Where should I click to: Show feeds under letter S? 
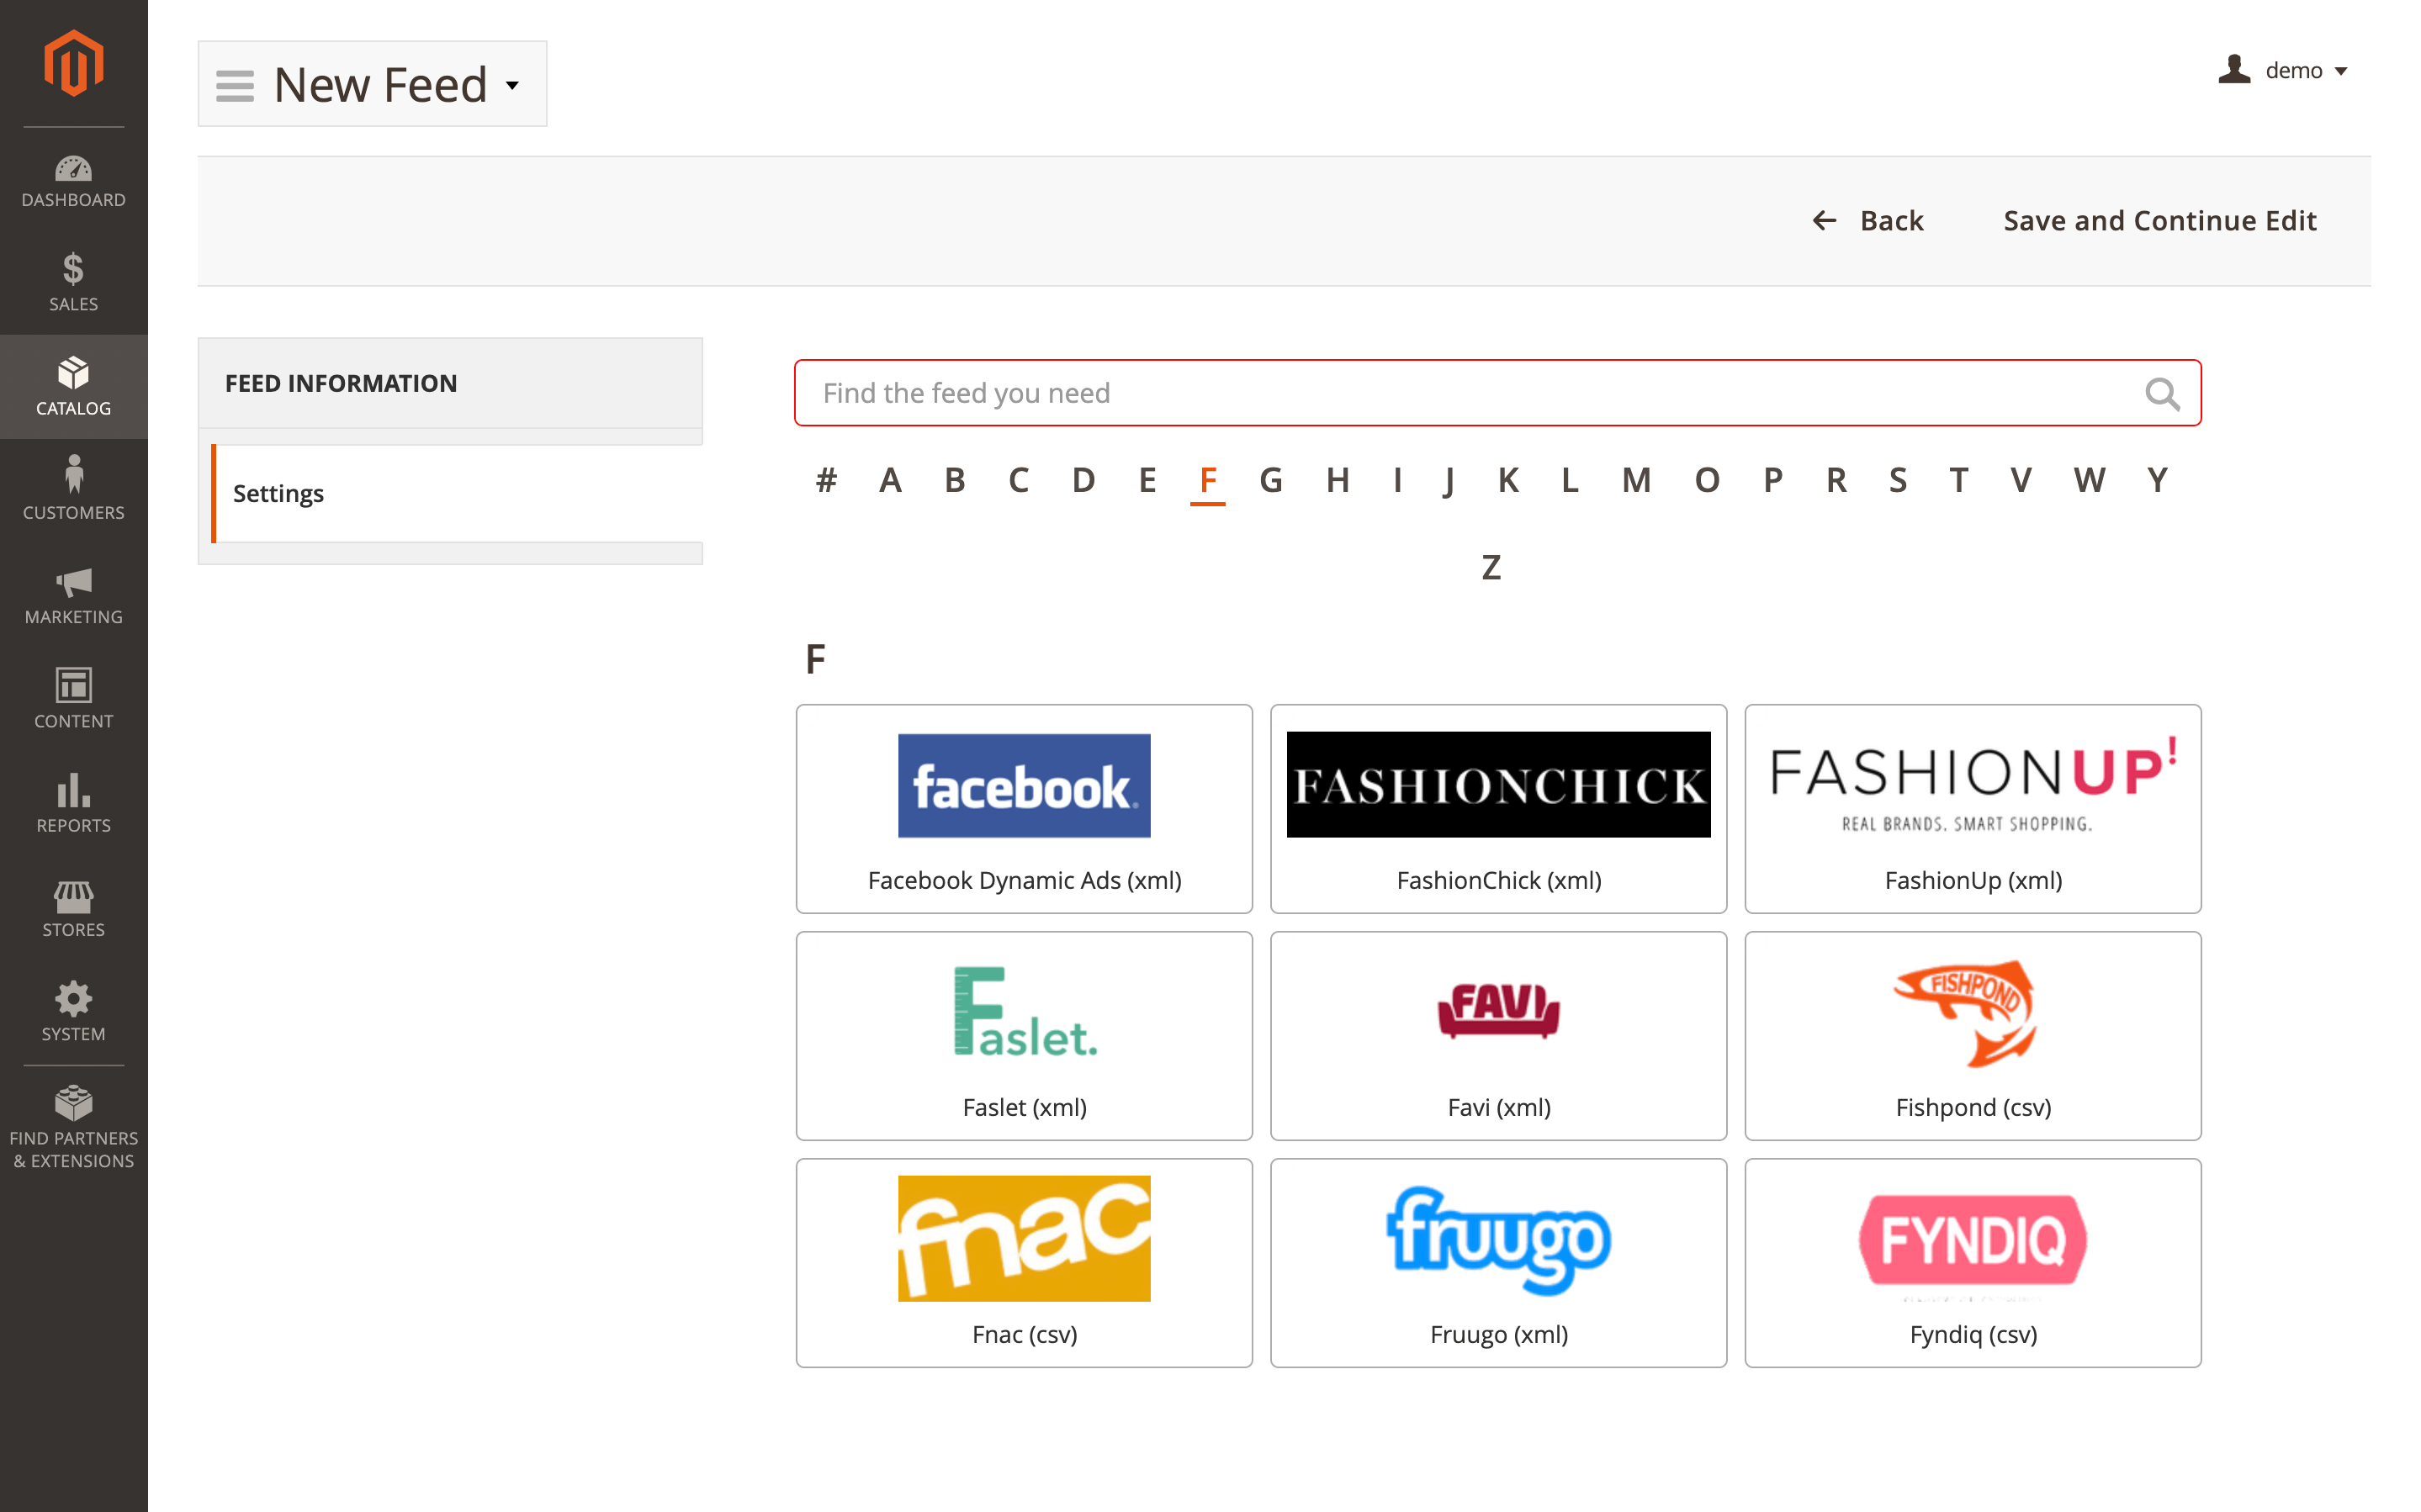pyautogui.click(x=1897, y=481)
